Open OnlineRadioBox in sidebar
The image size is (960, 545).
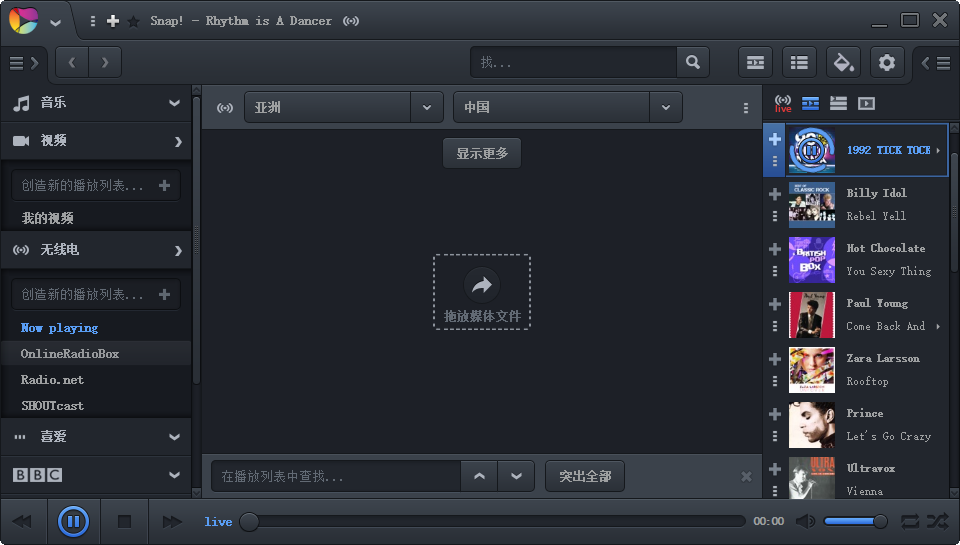click(70, 354)
